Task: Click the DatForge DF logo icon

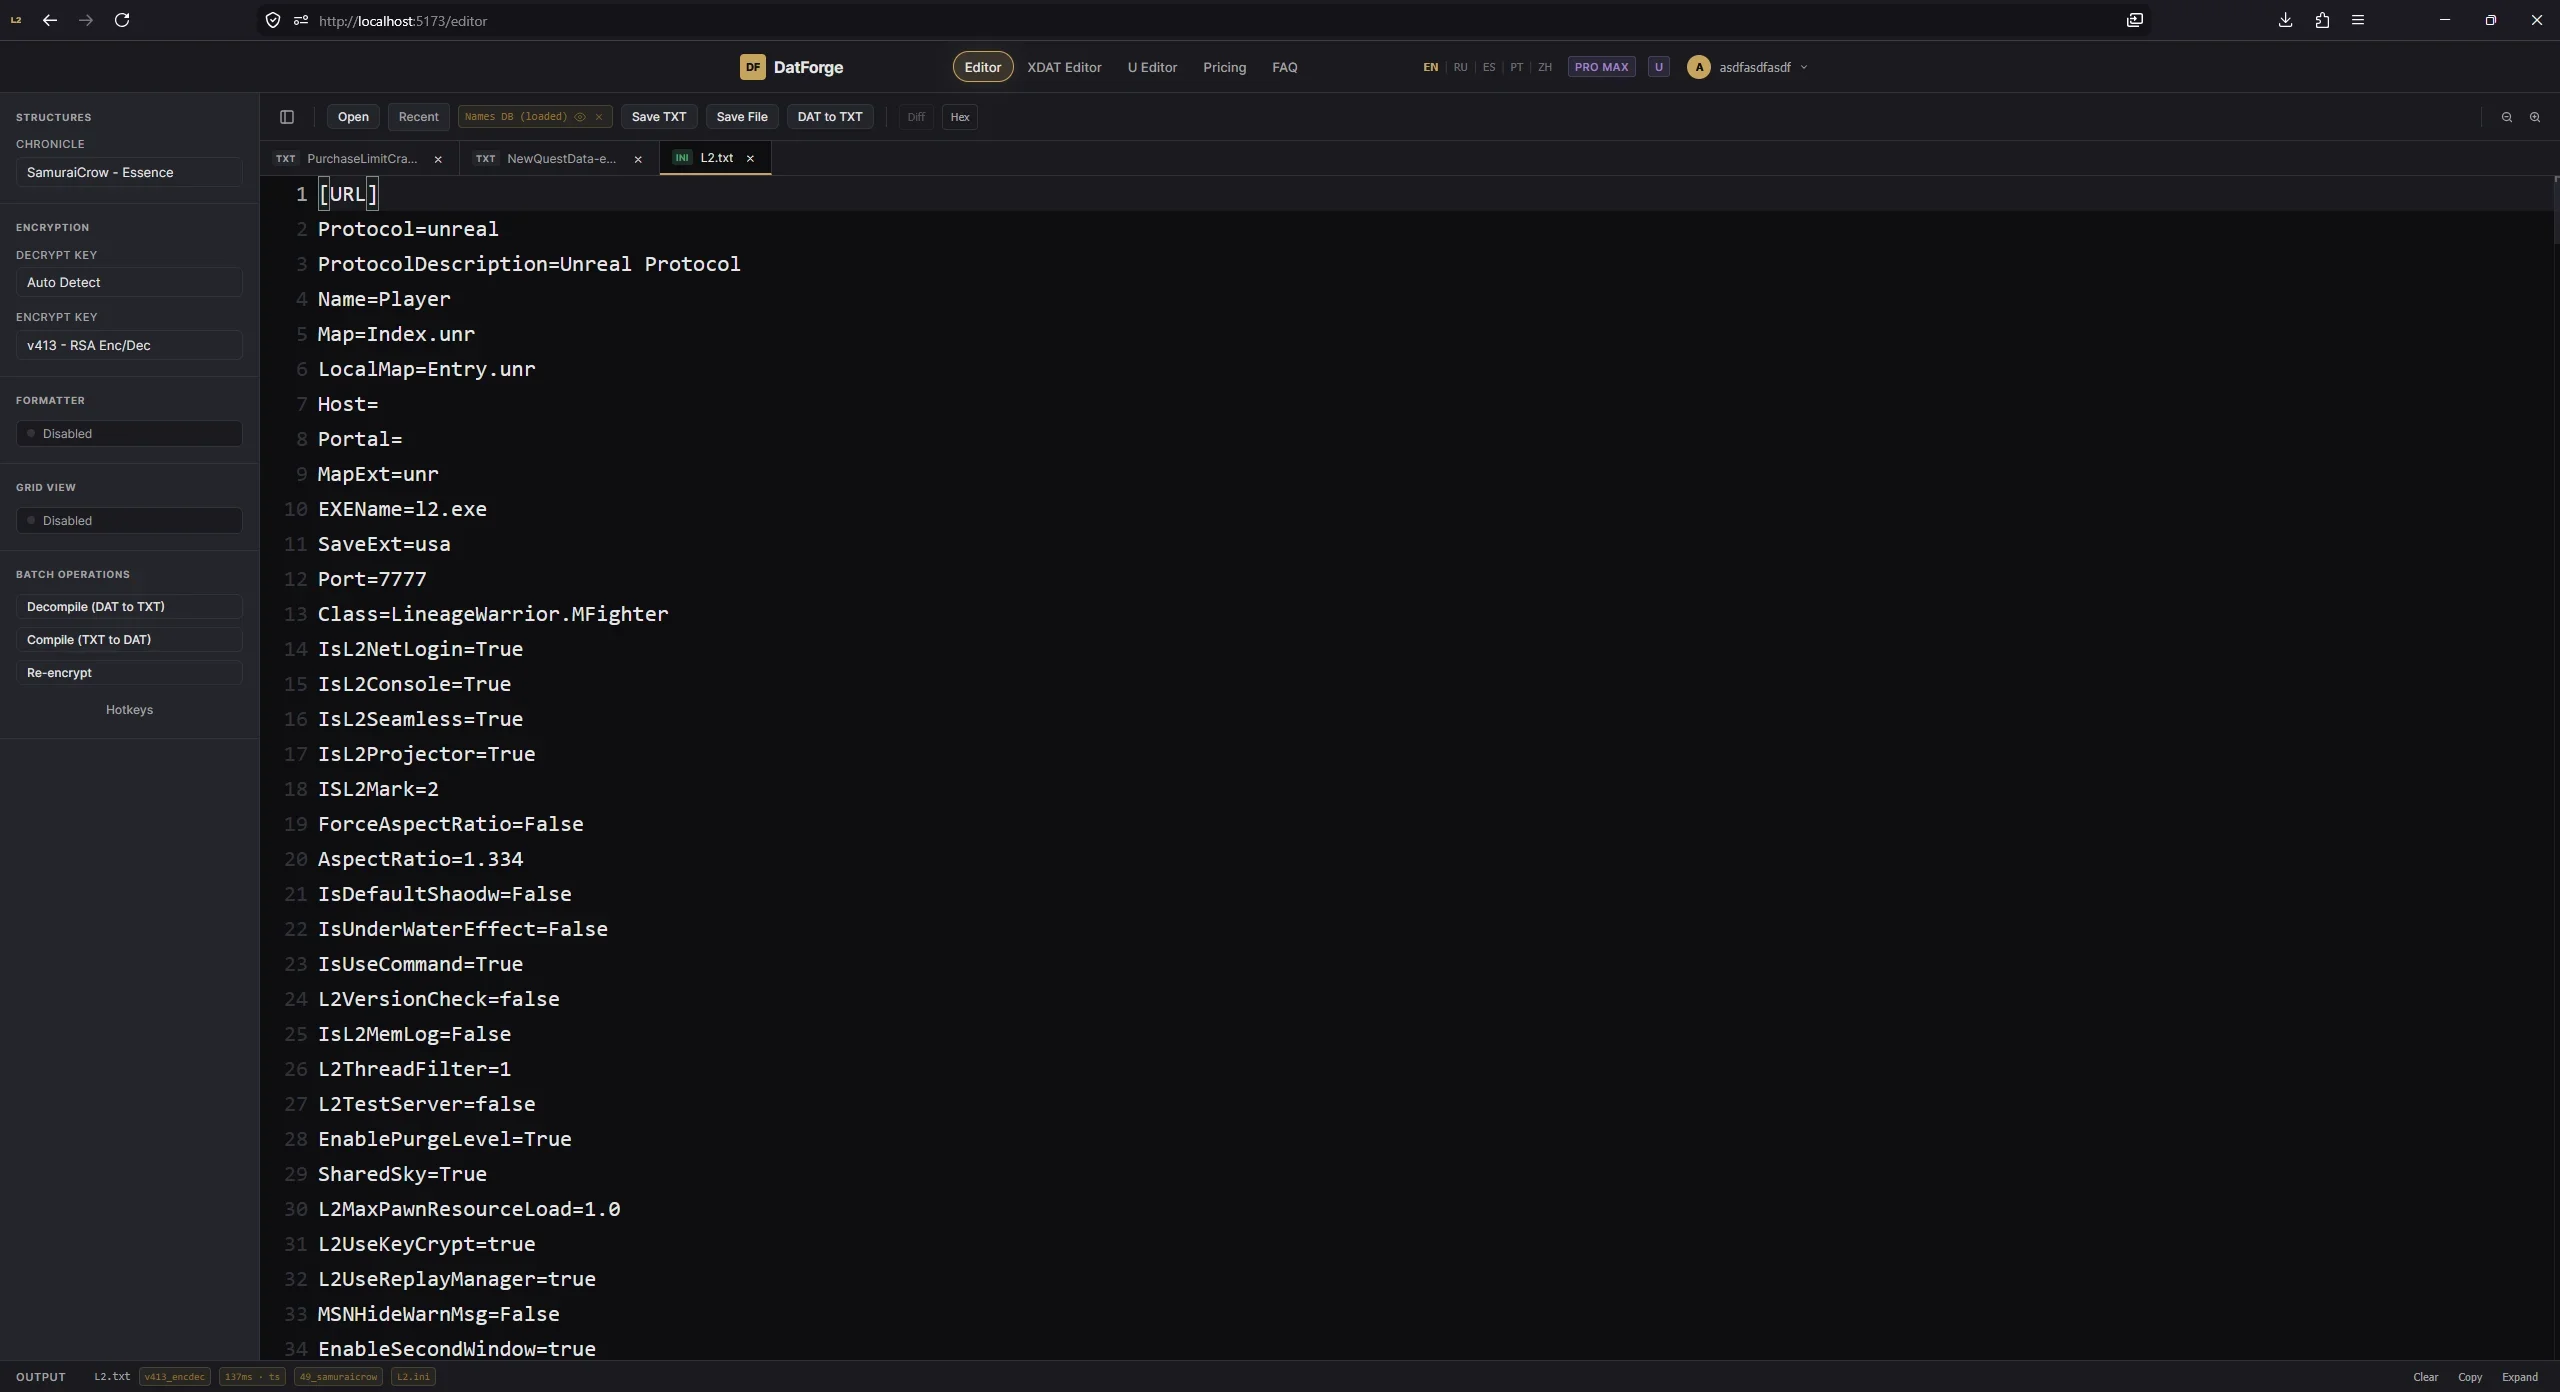Action: [x=752, y=67]
